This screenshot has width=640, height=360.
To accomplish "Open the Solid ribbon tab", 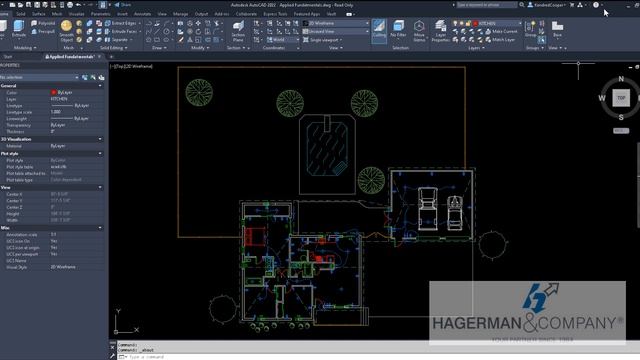I will tap(20, 14).
